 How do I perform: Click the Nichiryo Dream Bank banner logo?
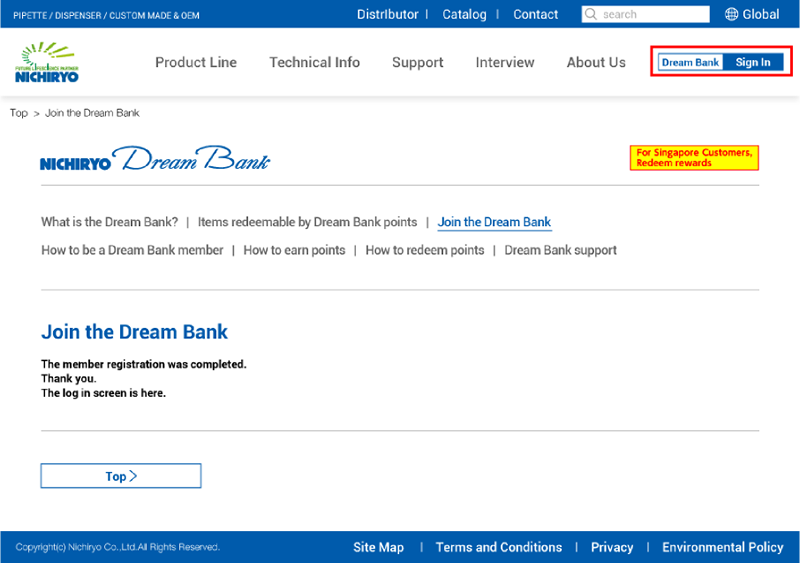pos(155,159)
